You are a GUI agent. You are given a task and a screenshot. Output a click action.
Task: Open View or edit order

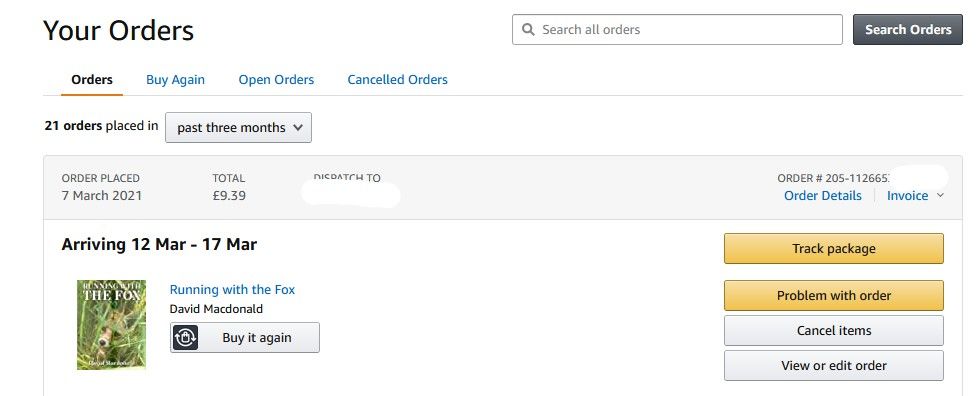click(834, 365)
